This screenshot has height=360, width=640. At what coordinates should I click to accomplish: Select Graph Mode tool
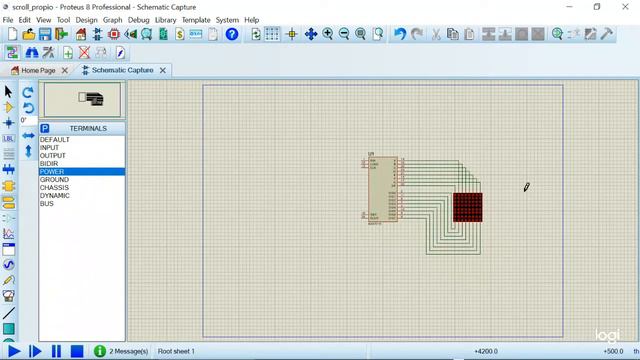coord(8,233)
